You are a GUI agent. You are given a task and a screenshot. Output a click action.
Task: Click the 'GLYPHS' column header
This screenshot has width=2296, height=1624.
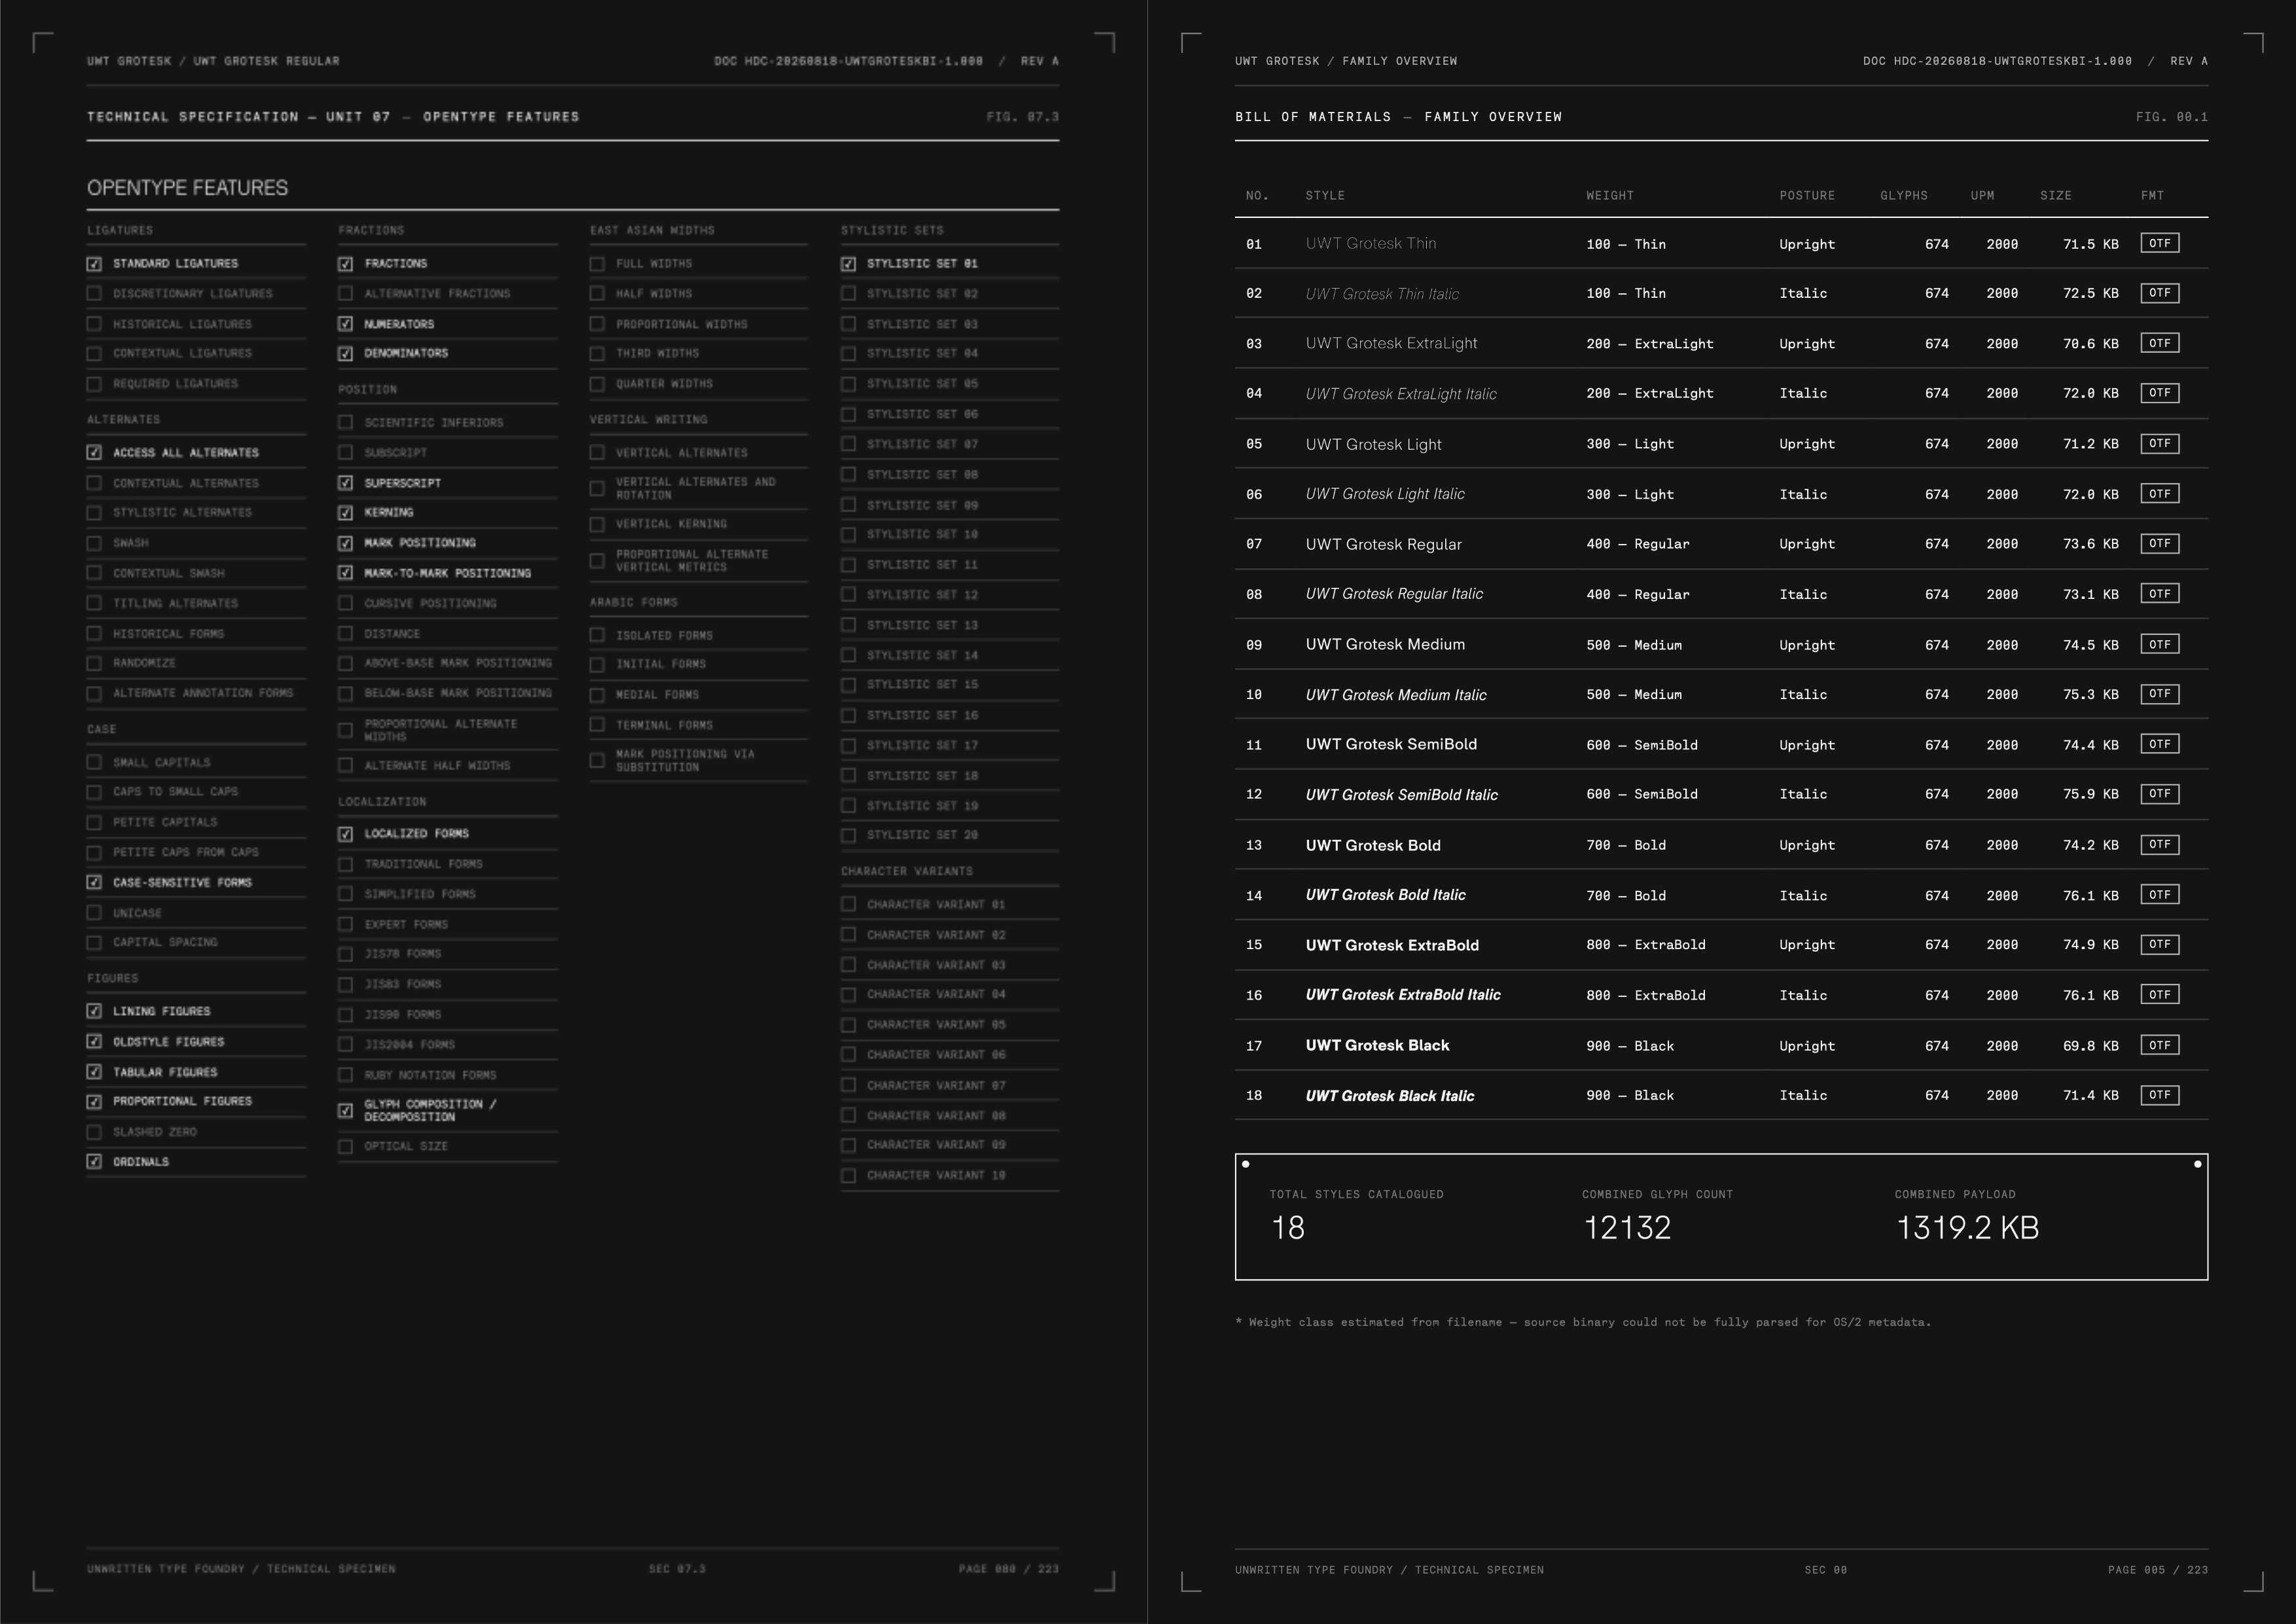(1903, 196)
